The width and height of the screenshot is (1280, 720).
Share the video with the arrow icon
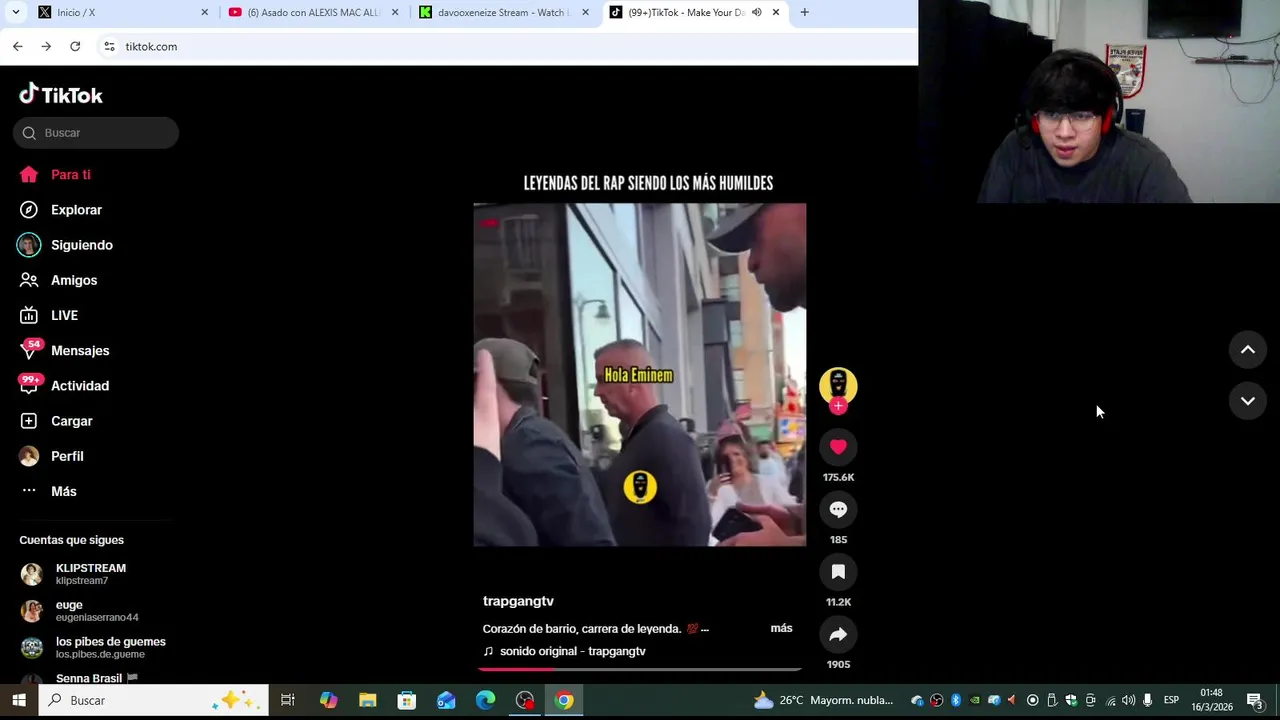[x=838, y=634]
